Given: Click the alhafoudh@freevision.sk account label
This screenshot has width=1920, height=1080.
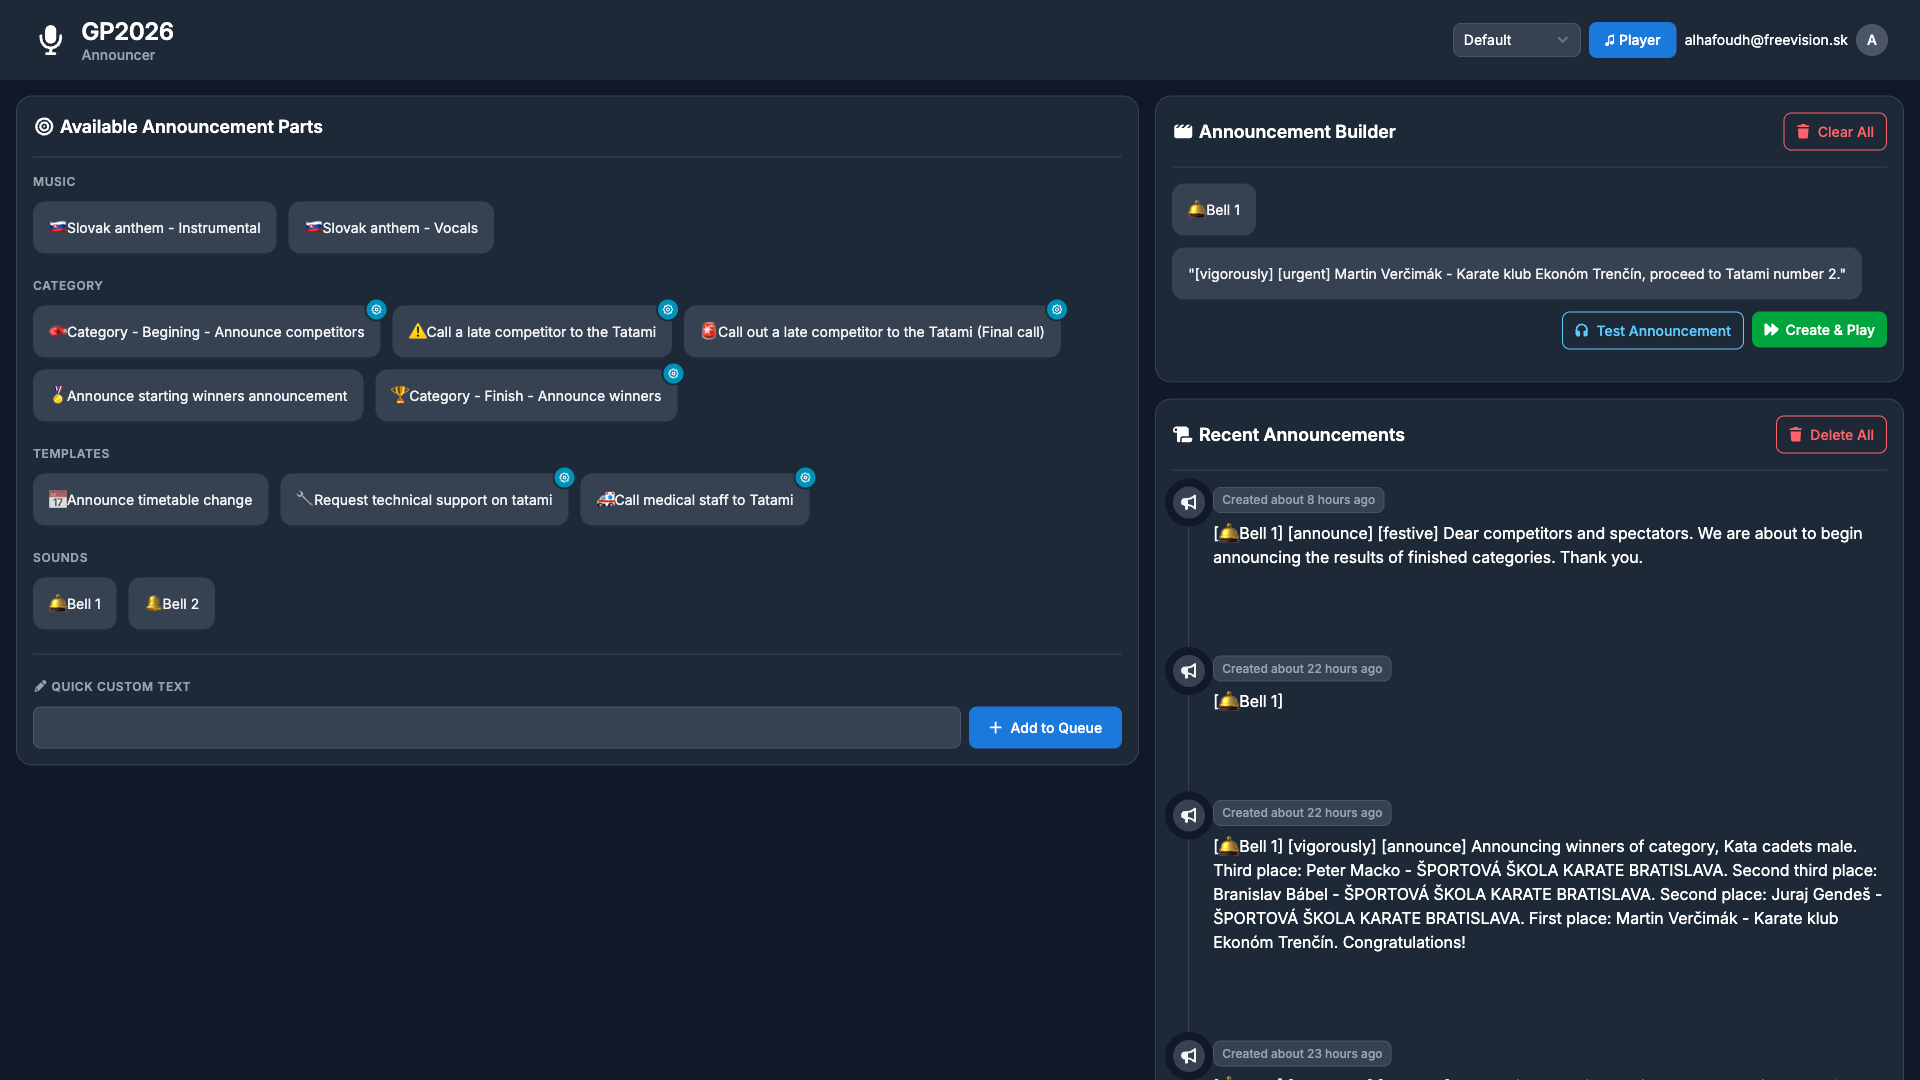Looking at the screenshot, I should (x=1765, y=40).
